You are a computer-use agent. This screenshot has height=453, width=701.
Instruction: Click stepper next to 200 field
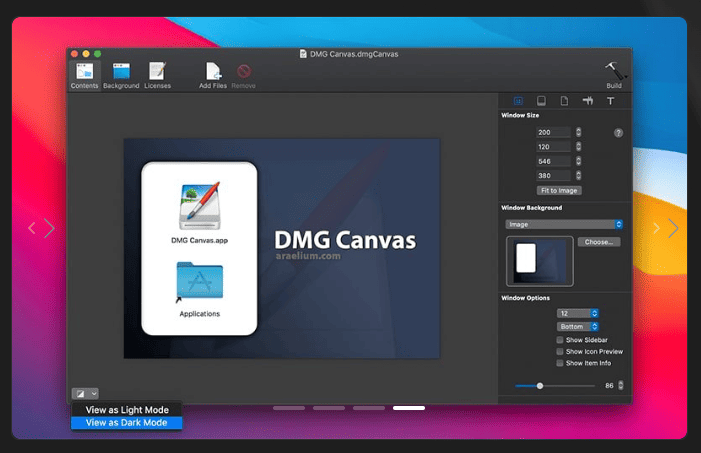[x=579, y=132]
